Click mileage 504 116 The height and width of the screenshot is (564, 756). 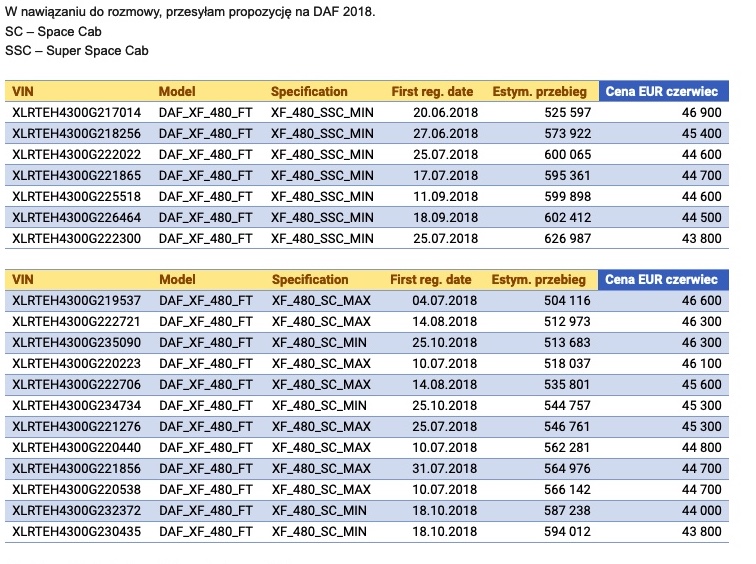567,301
